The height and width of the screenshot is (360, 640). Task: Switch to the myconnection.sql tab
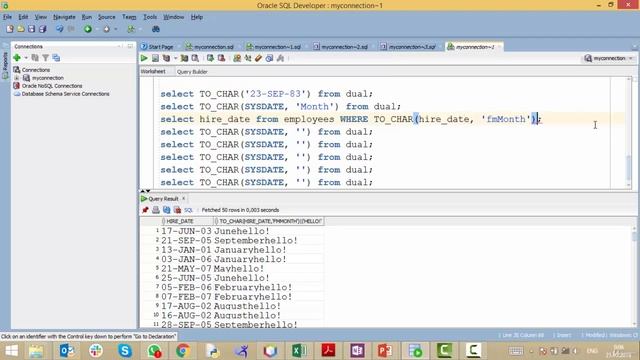(x=209, y=47)
